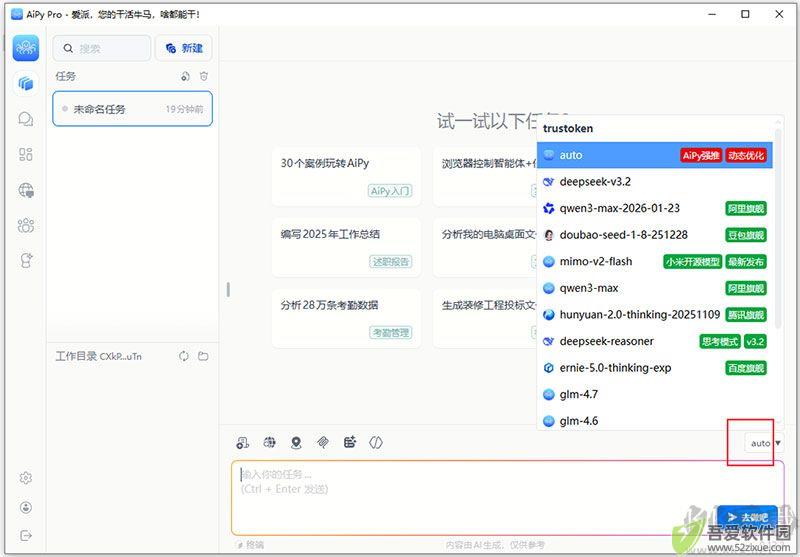The width and height of the screenshot is (800, 557).
Task: Select deepseek-v3.2 from model list
Action: click(655, 182)
